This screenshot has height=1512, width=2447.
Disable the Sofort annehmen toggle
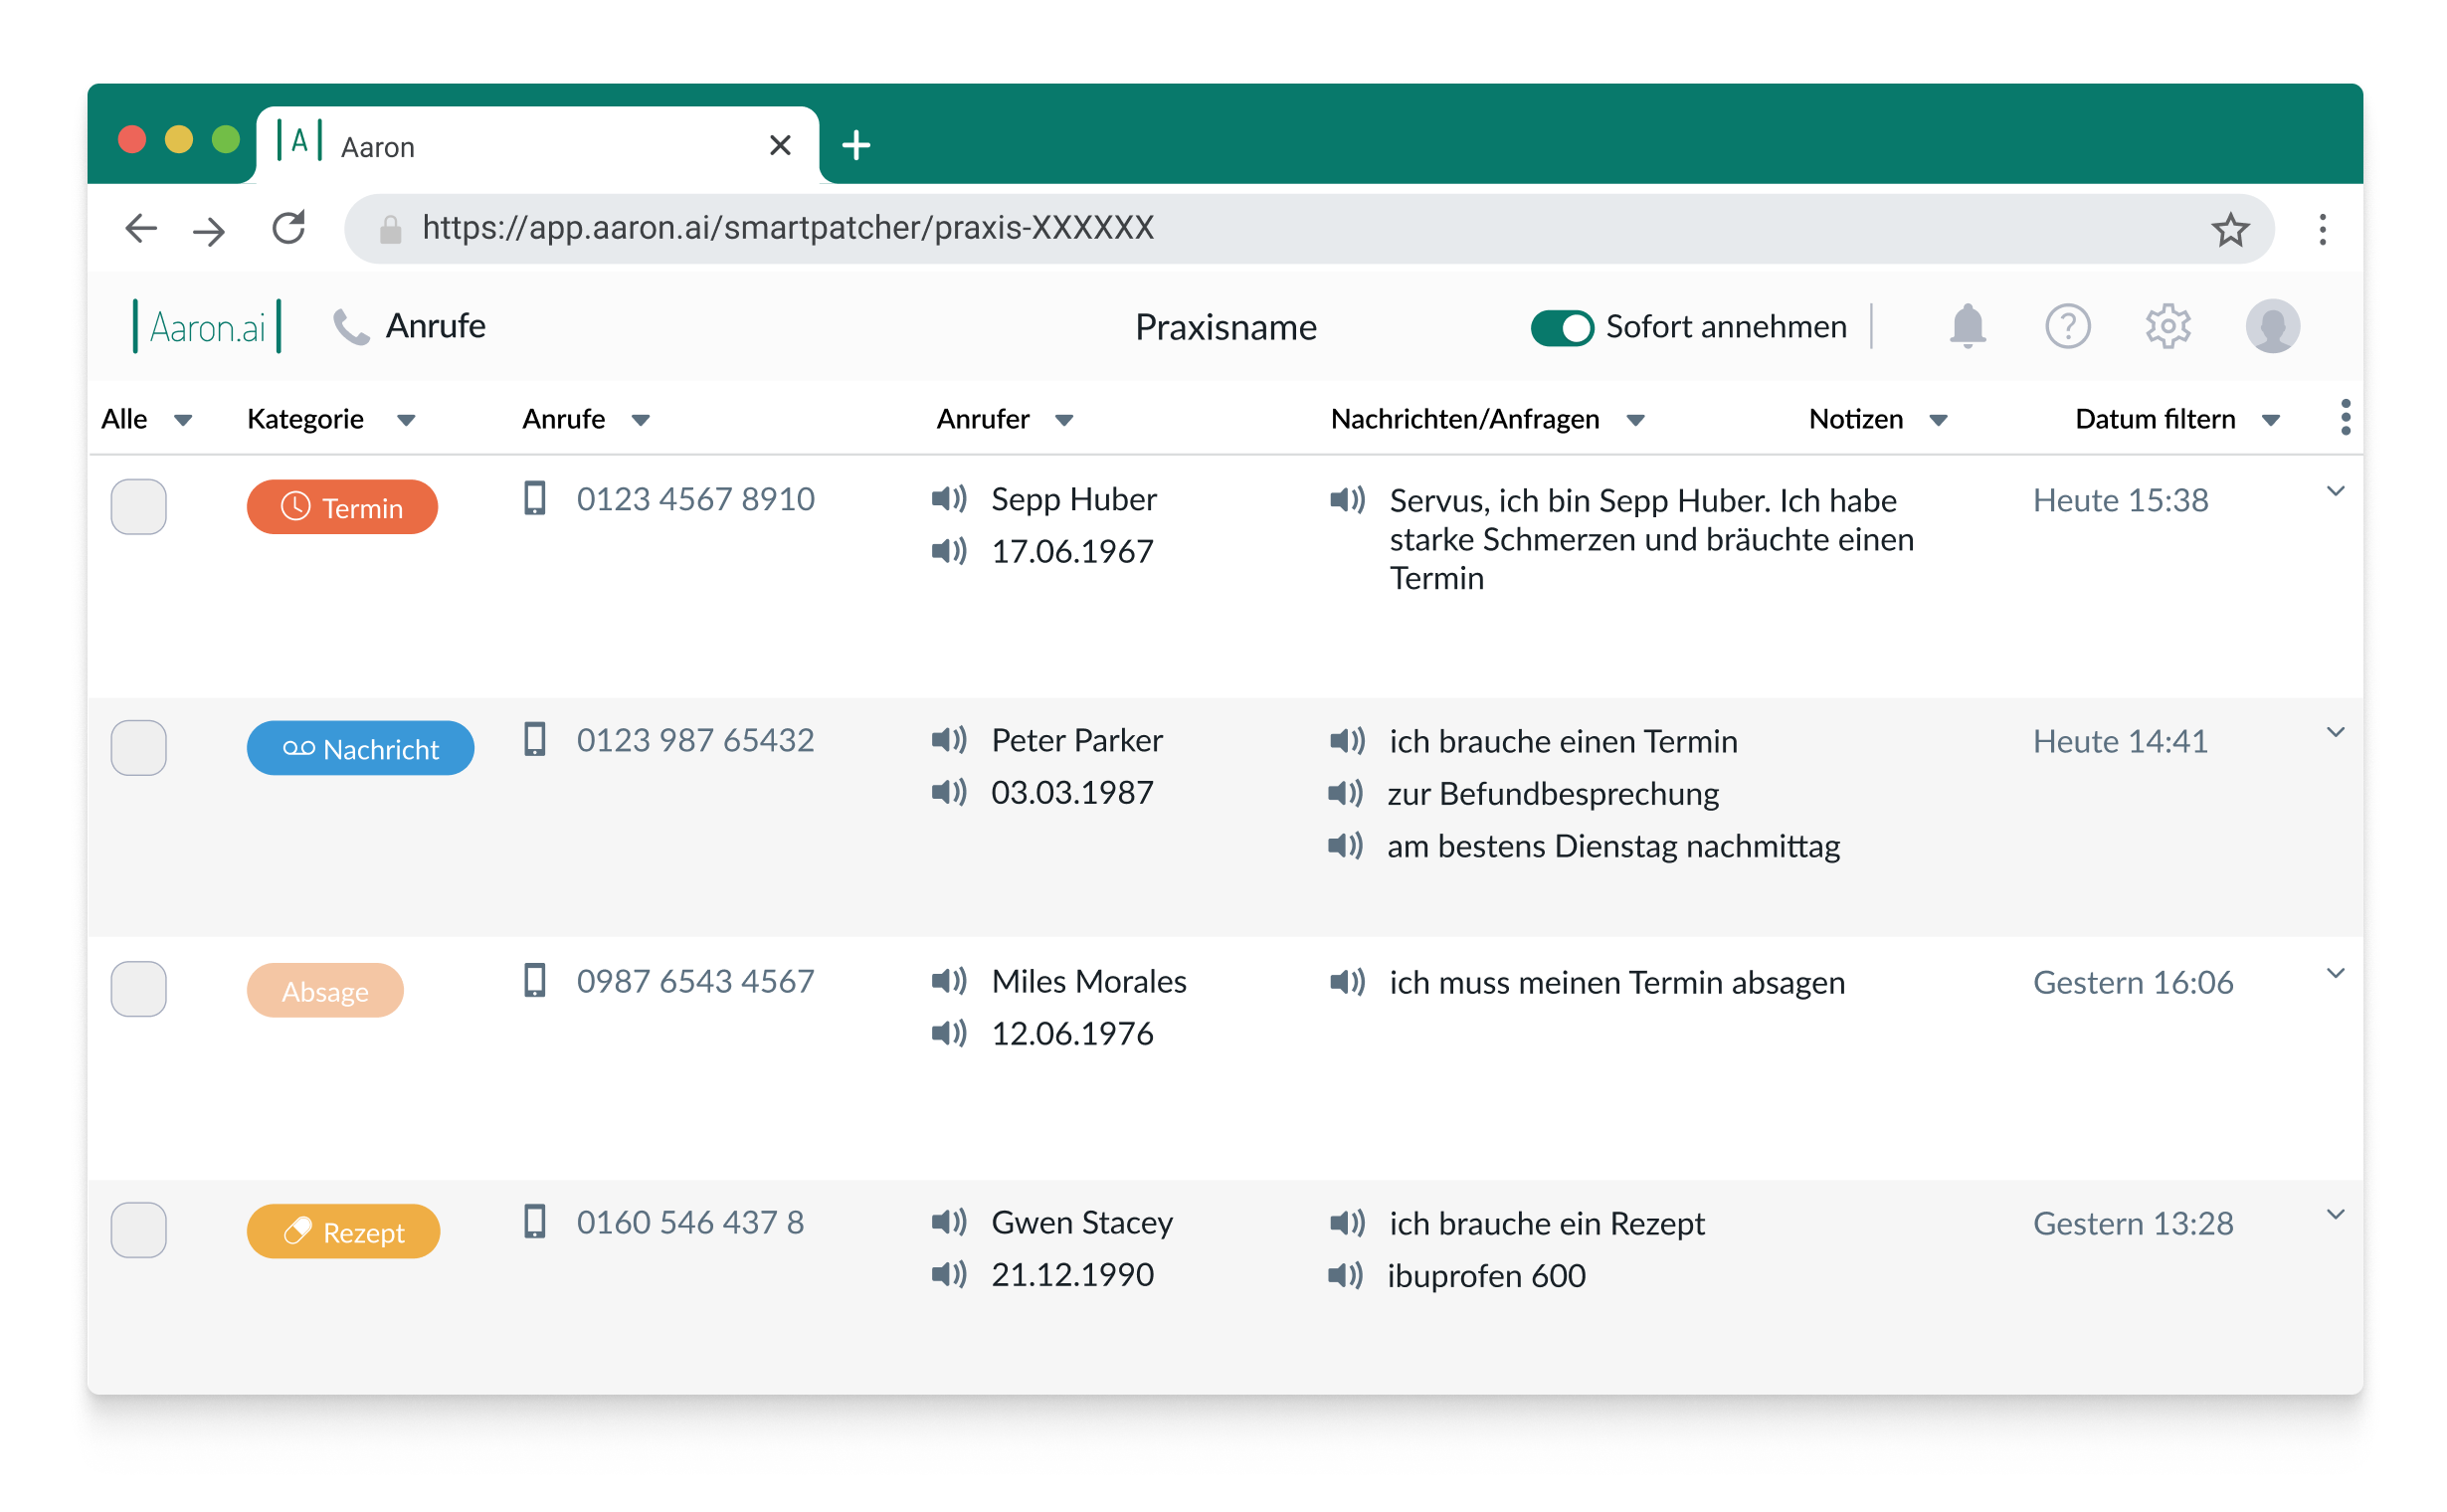coord(1561,327)
